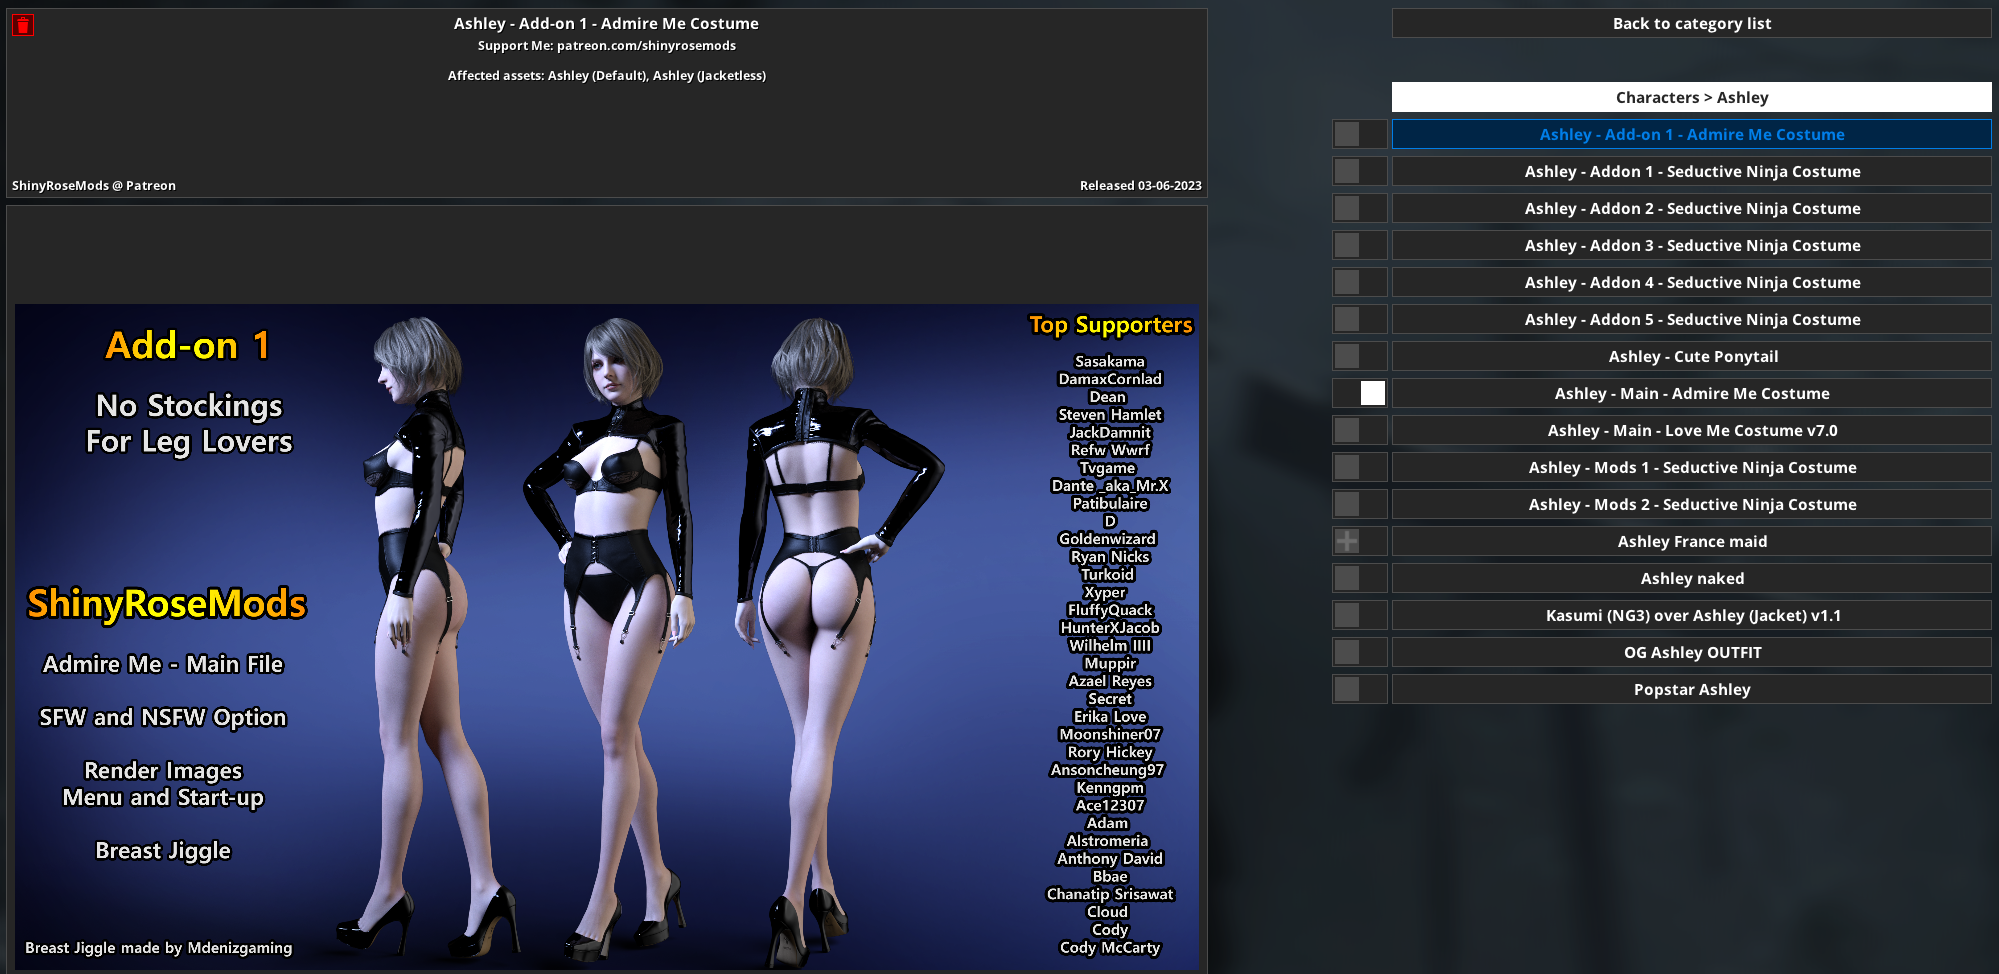Select Ashley - Addon 5 - Seductive Ninja Costume
This screenshot has width=1999, height=974.
tap(1691, 319)
